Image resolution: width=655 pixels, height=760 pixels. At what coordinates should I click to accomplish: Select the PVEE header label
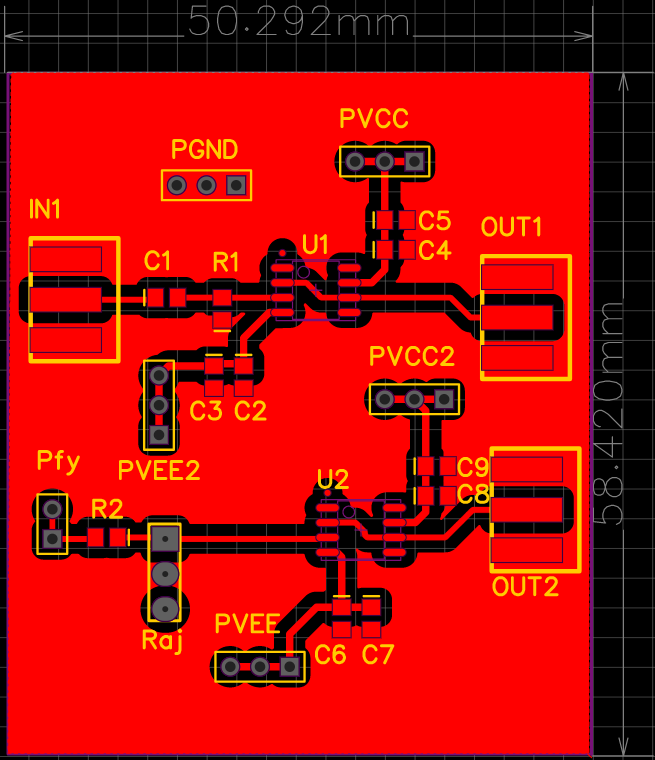click(248, 624)
